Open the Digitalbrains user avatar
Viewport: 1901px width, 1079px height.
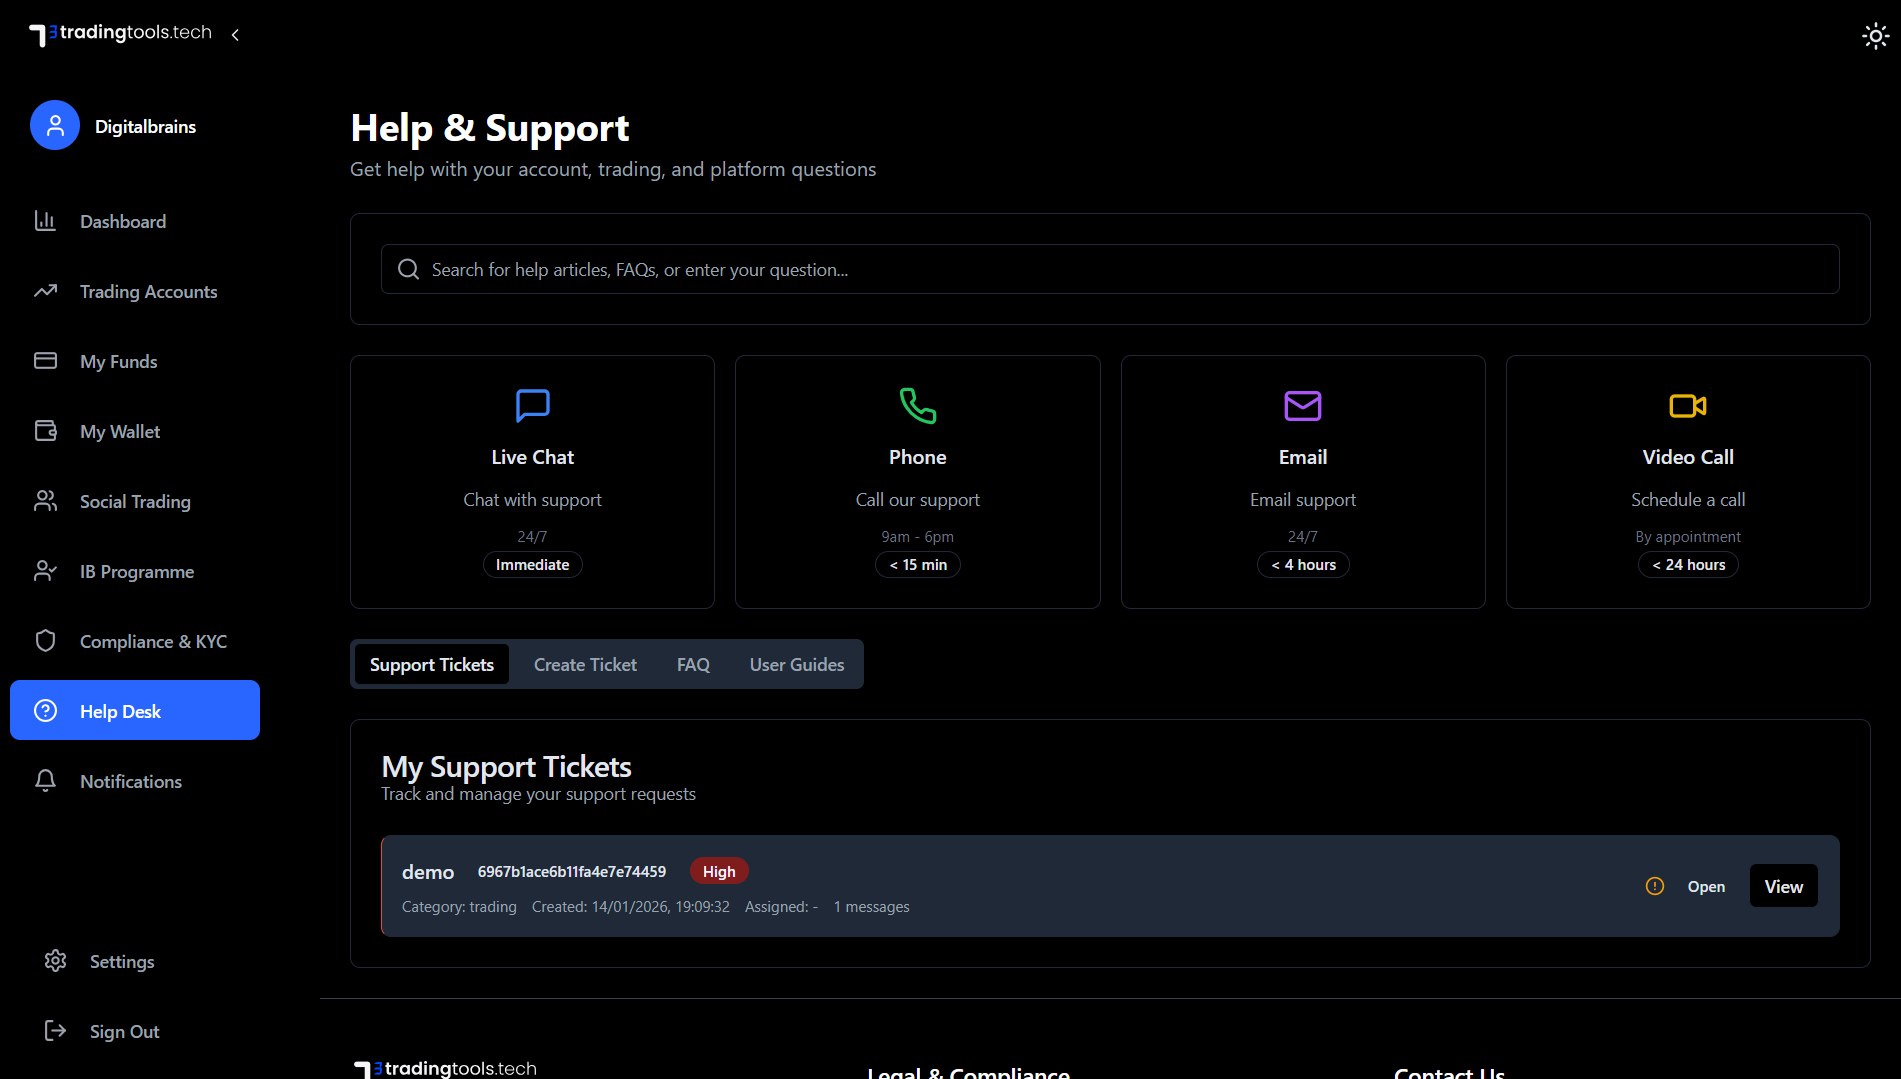click(x=55, y=125)
